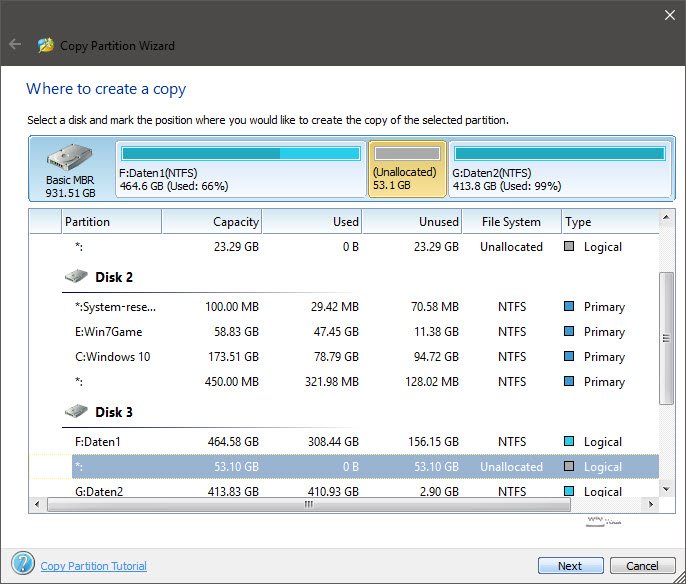Click the back arrow in title bar

(x=15, y=45)
